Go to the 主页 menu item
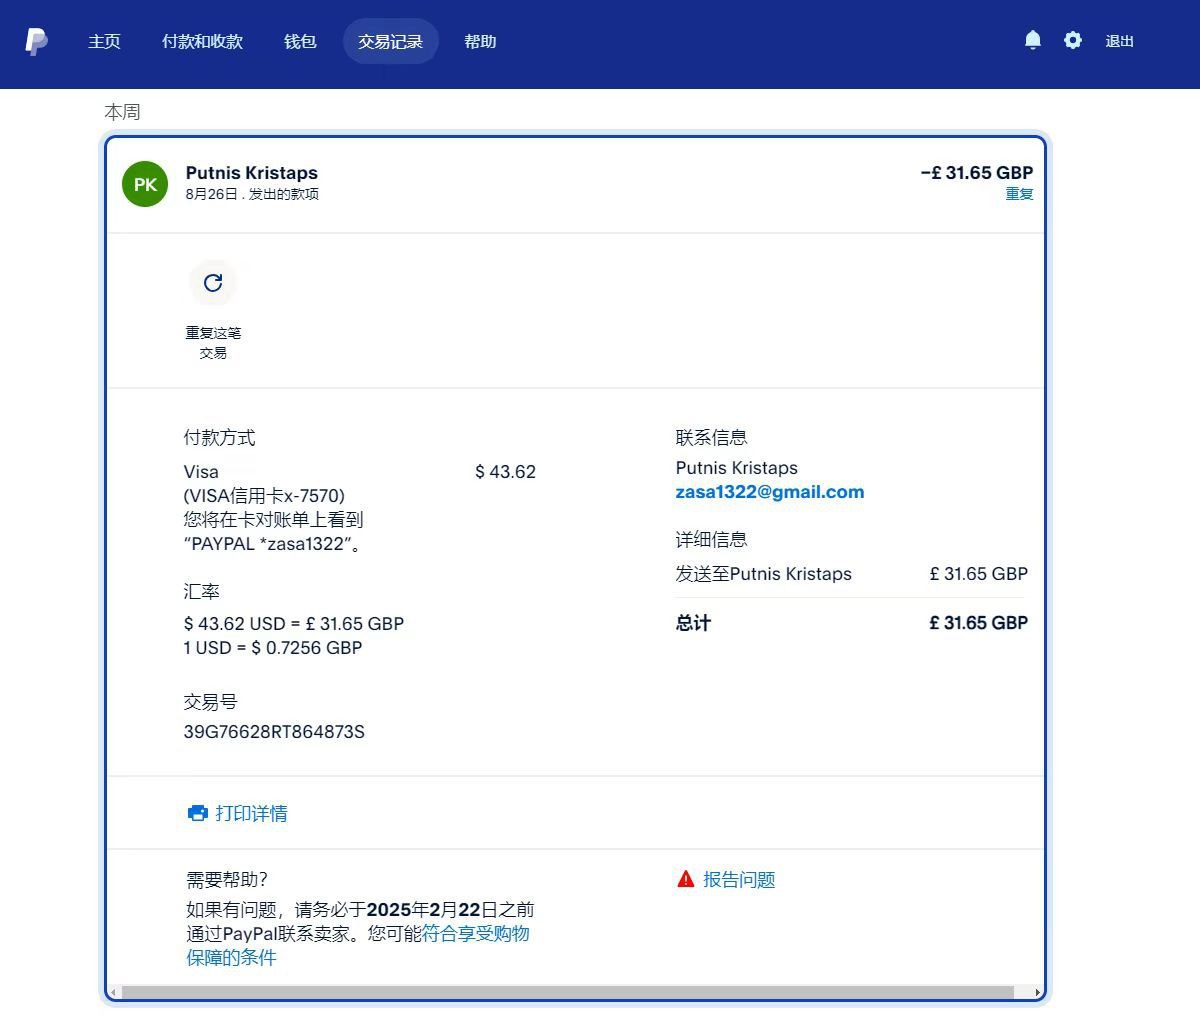The width and height of the screenshot is (1200, 1015). click(x=104, y=41)
